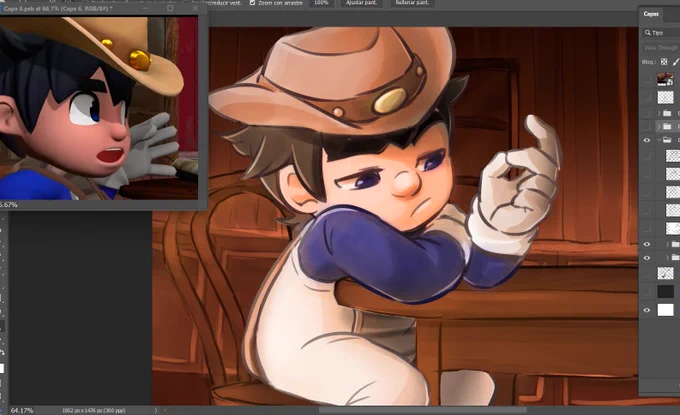Expand the second visible collapsed subgroup
Screen dimensions: 680x415
coord(667,258)
